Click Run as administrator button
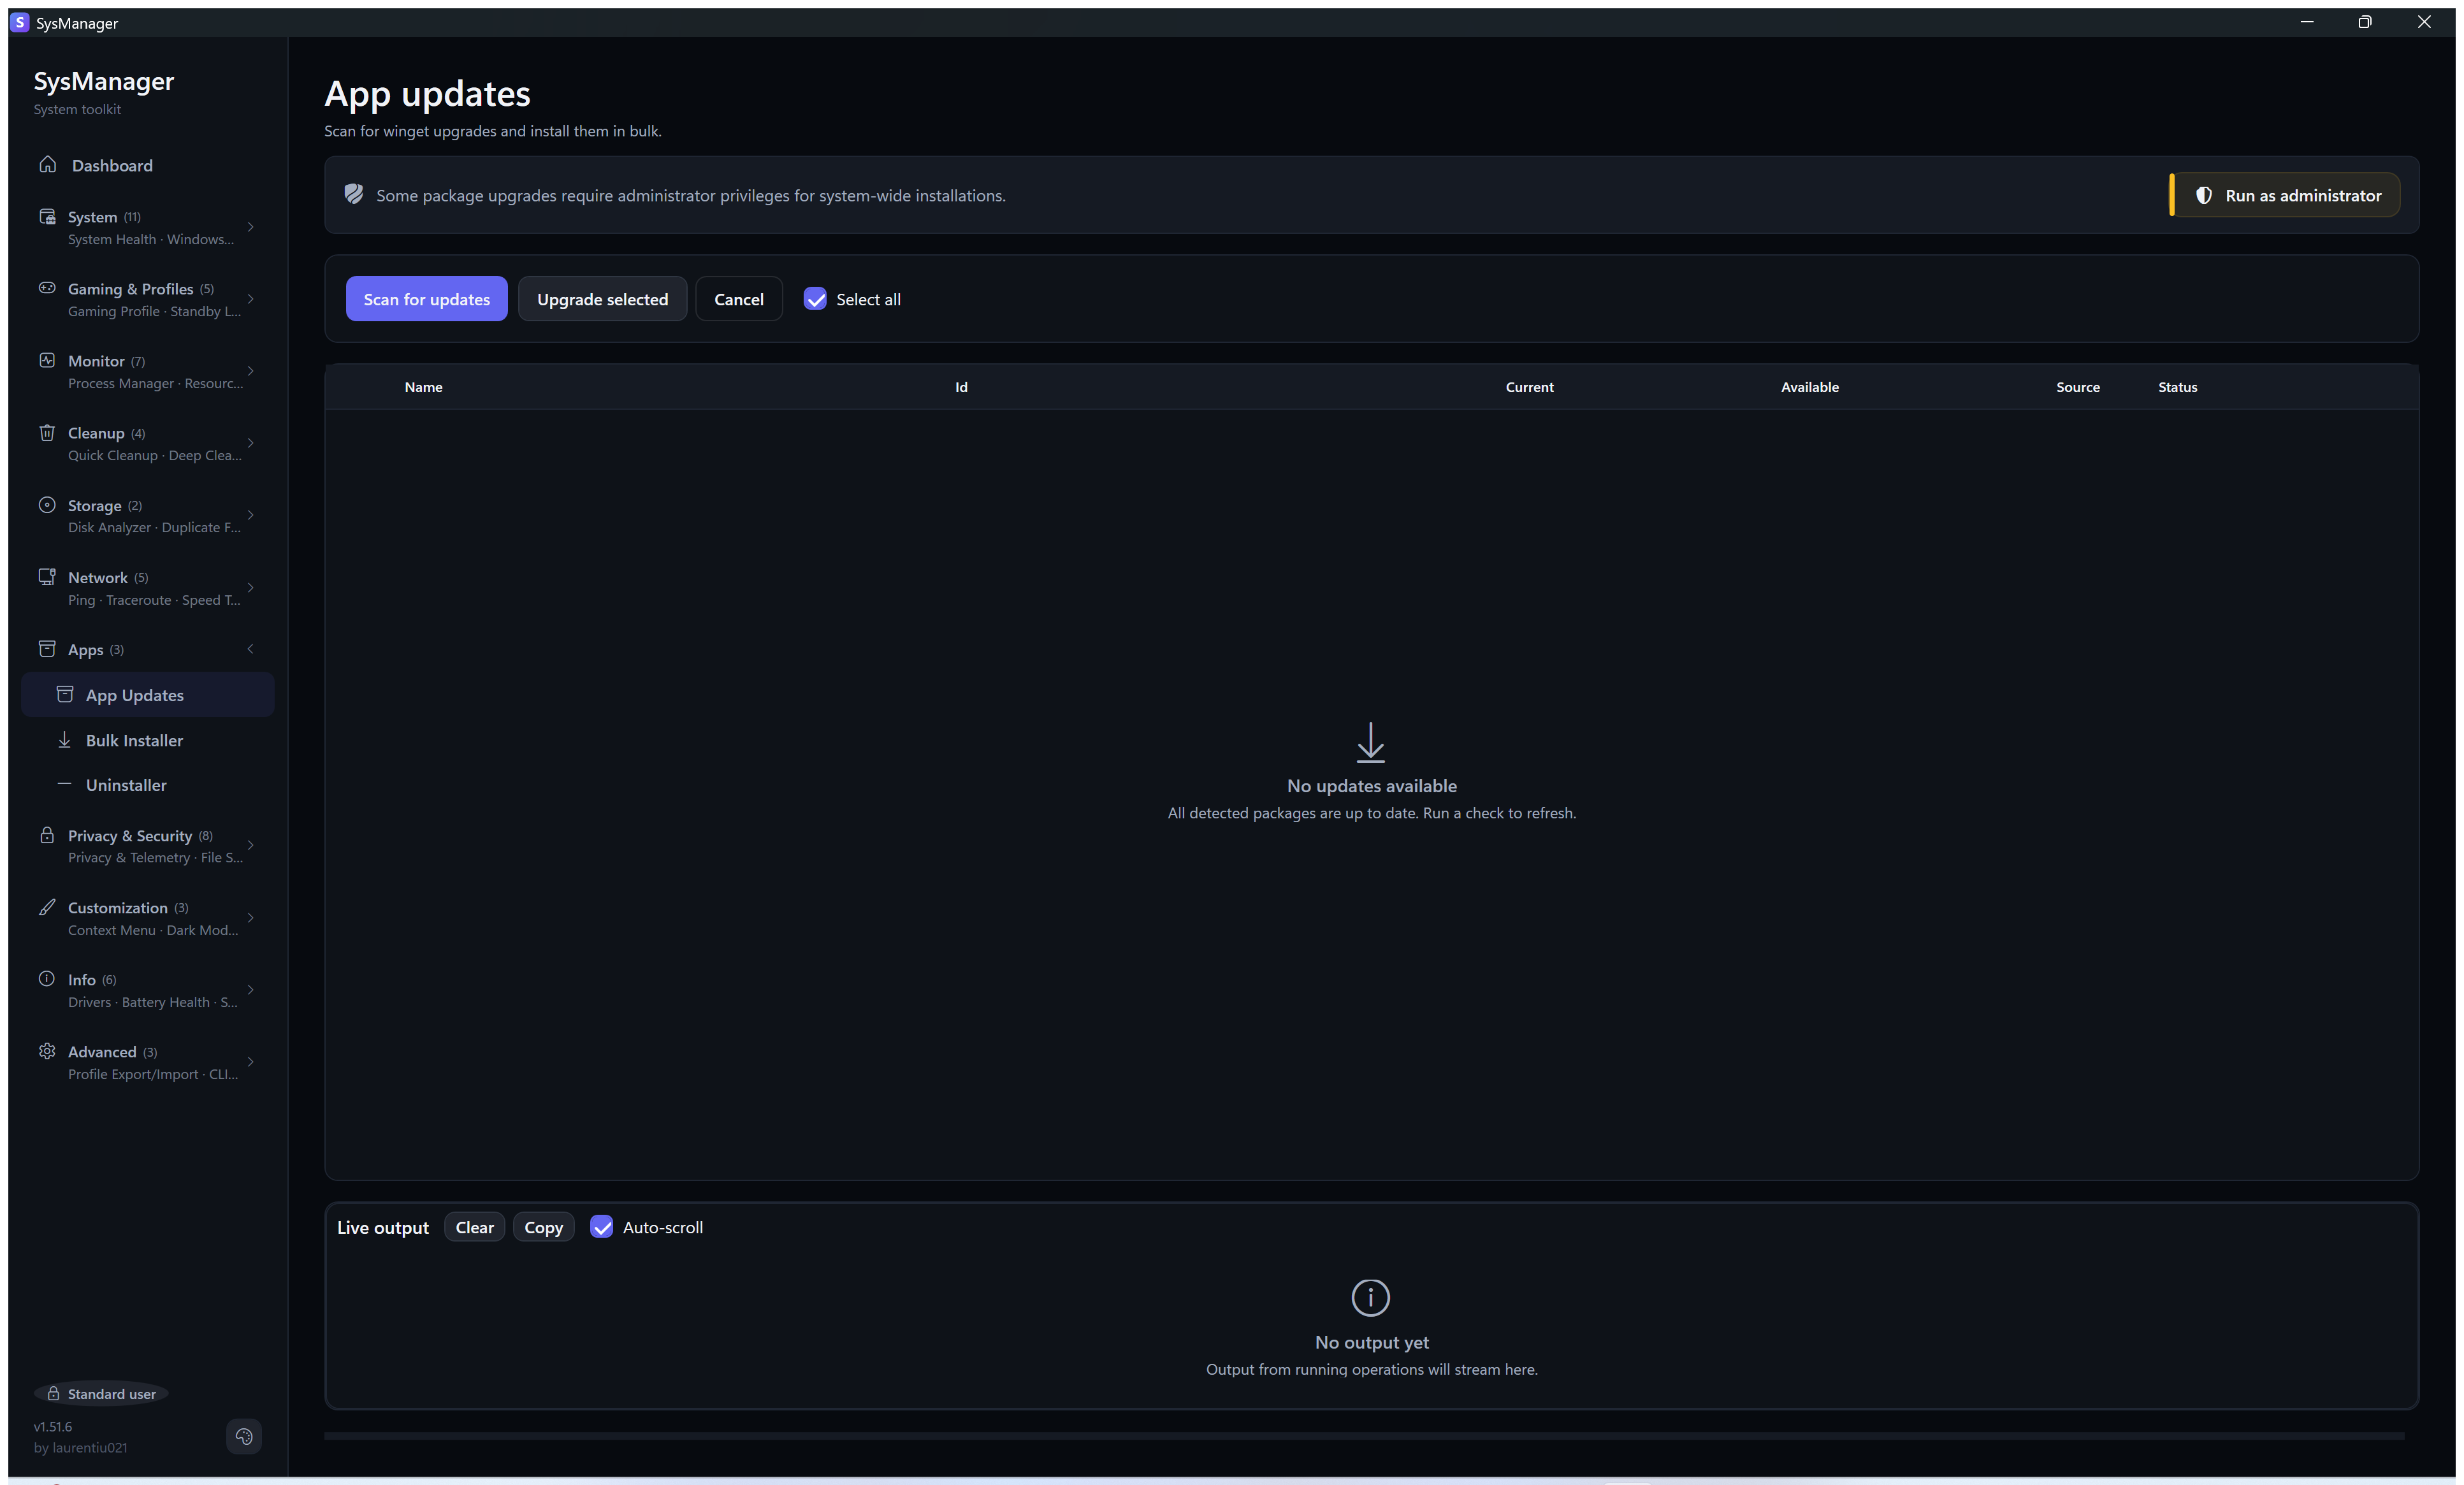This screenshot has width=2464, height=1485. (x=2285, y=195)
